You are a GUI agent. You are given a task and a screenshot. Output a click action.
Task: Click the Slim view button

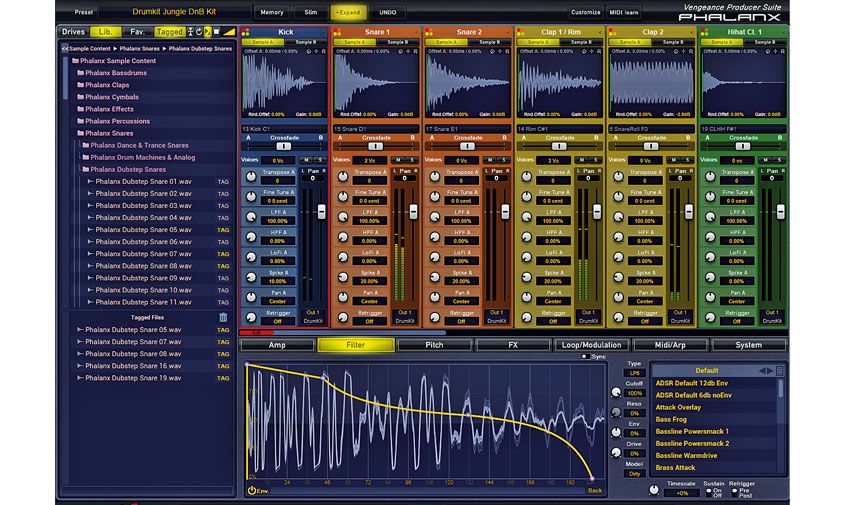(x=311, y=12)
